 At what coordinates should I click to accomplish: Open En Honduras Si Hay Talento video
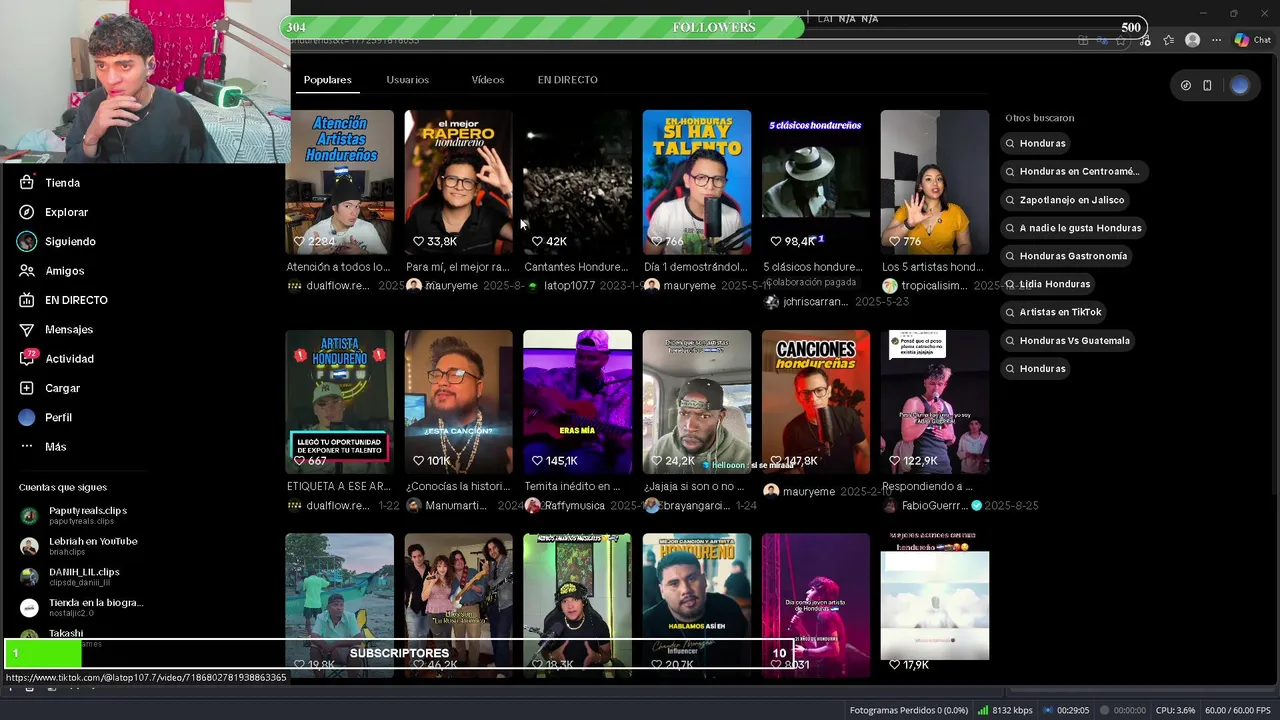point(696,182)
